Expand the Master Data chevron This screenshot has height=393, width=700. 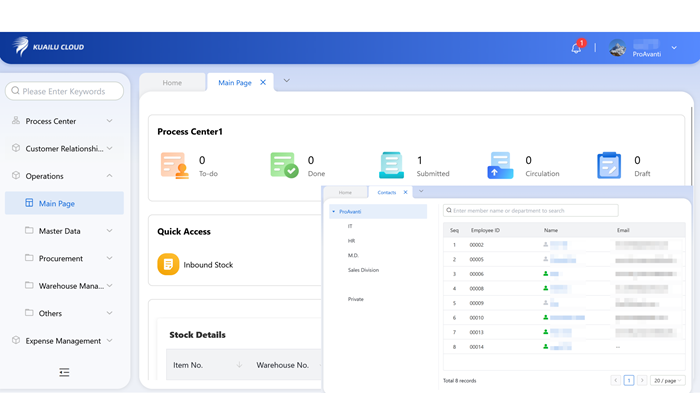pyautogui.click(x=109, y=231)
